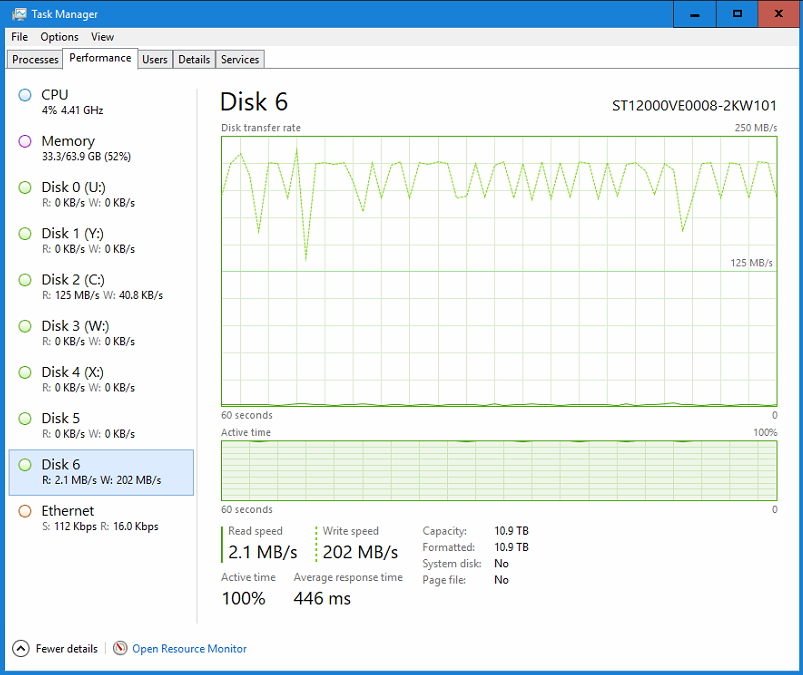Click the Disk 6 green circle icon

[x=25, y=465]
